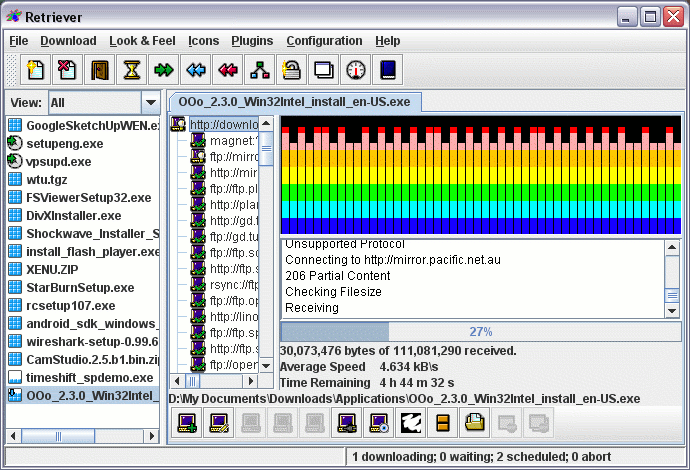The height and width of the screenshot is (470, 690).
Task: Click the open padlock icon in toolbar
Action: pos(291,70)
